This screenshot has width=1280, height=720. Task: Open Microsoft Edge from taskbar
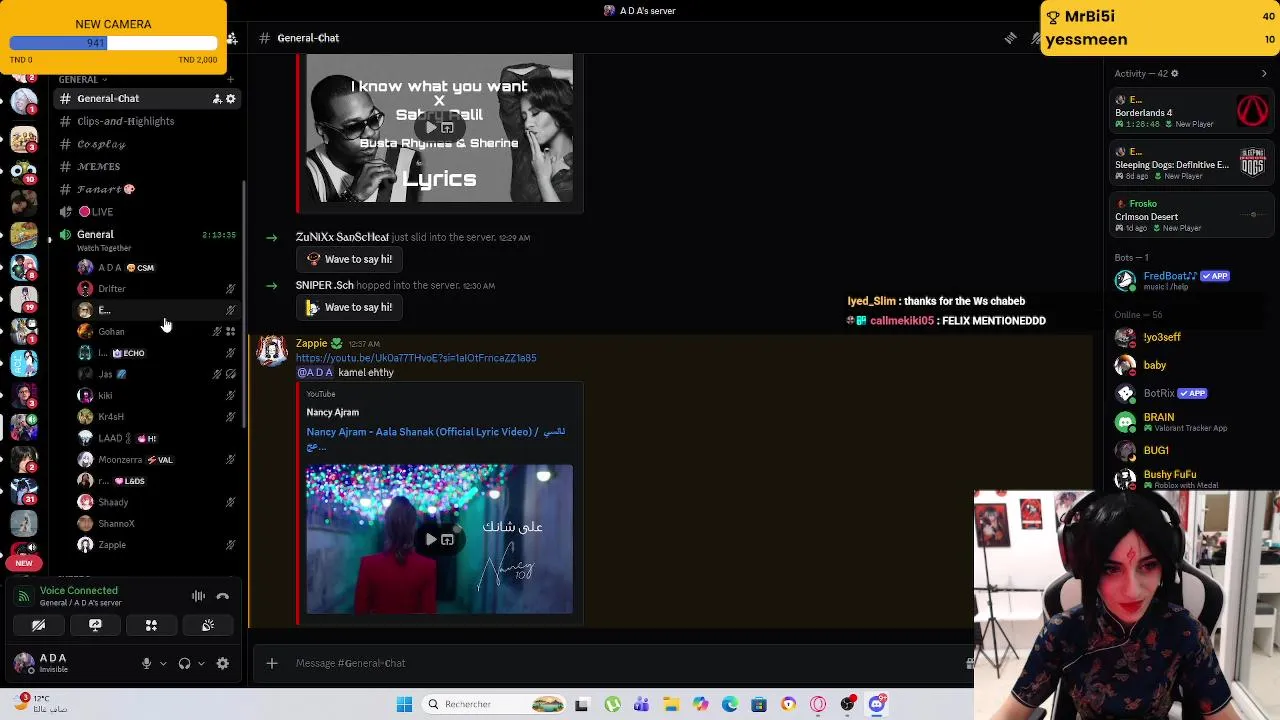point(730,704)
